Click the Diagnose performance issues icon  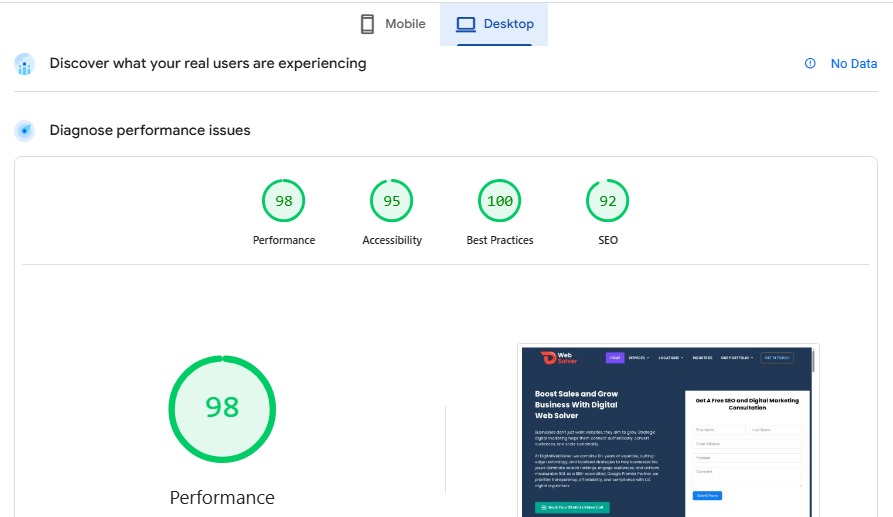(x=25, y=131)
